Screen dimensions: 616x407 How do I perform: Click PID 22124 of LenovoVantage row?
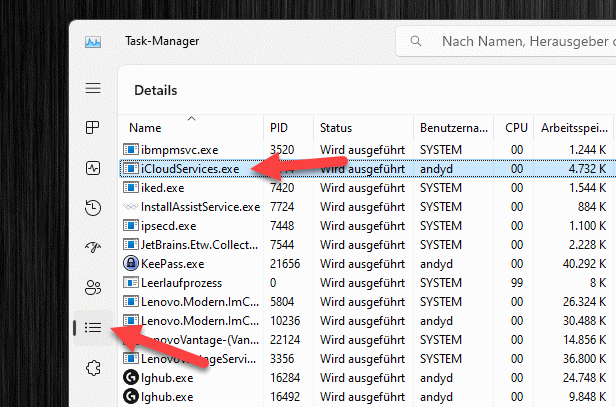pyautogui.click(x=285, y=340)
